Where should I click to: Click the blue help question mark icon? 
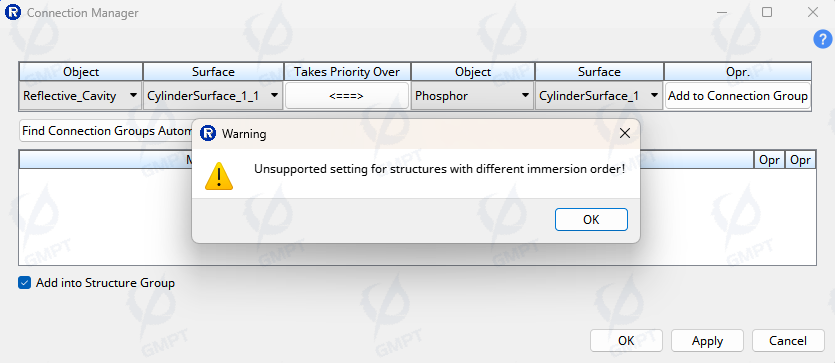(x=823, y=39)
